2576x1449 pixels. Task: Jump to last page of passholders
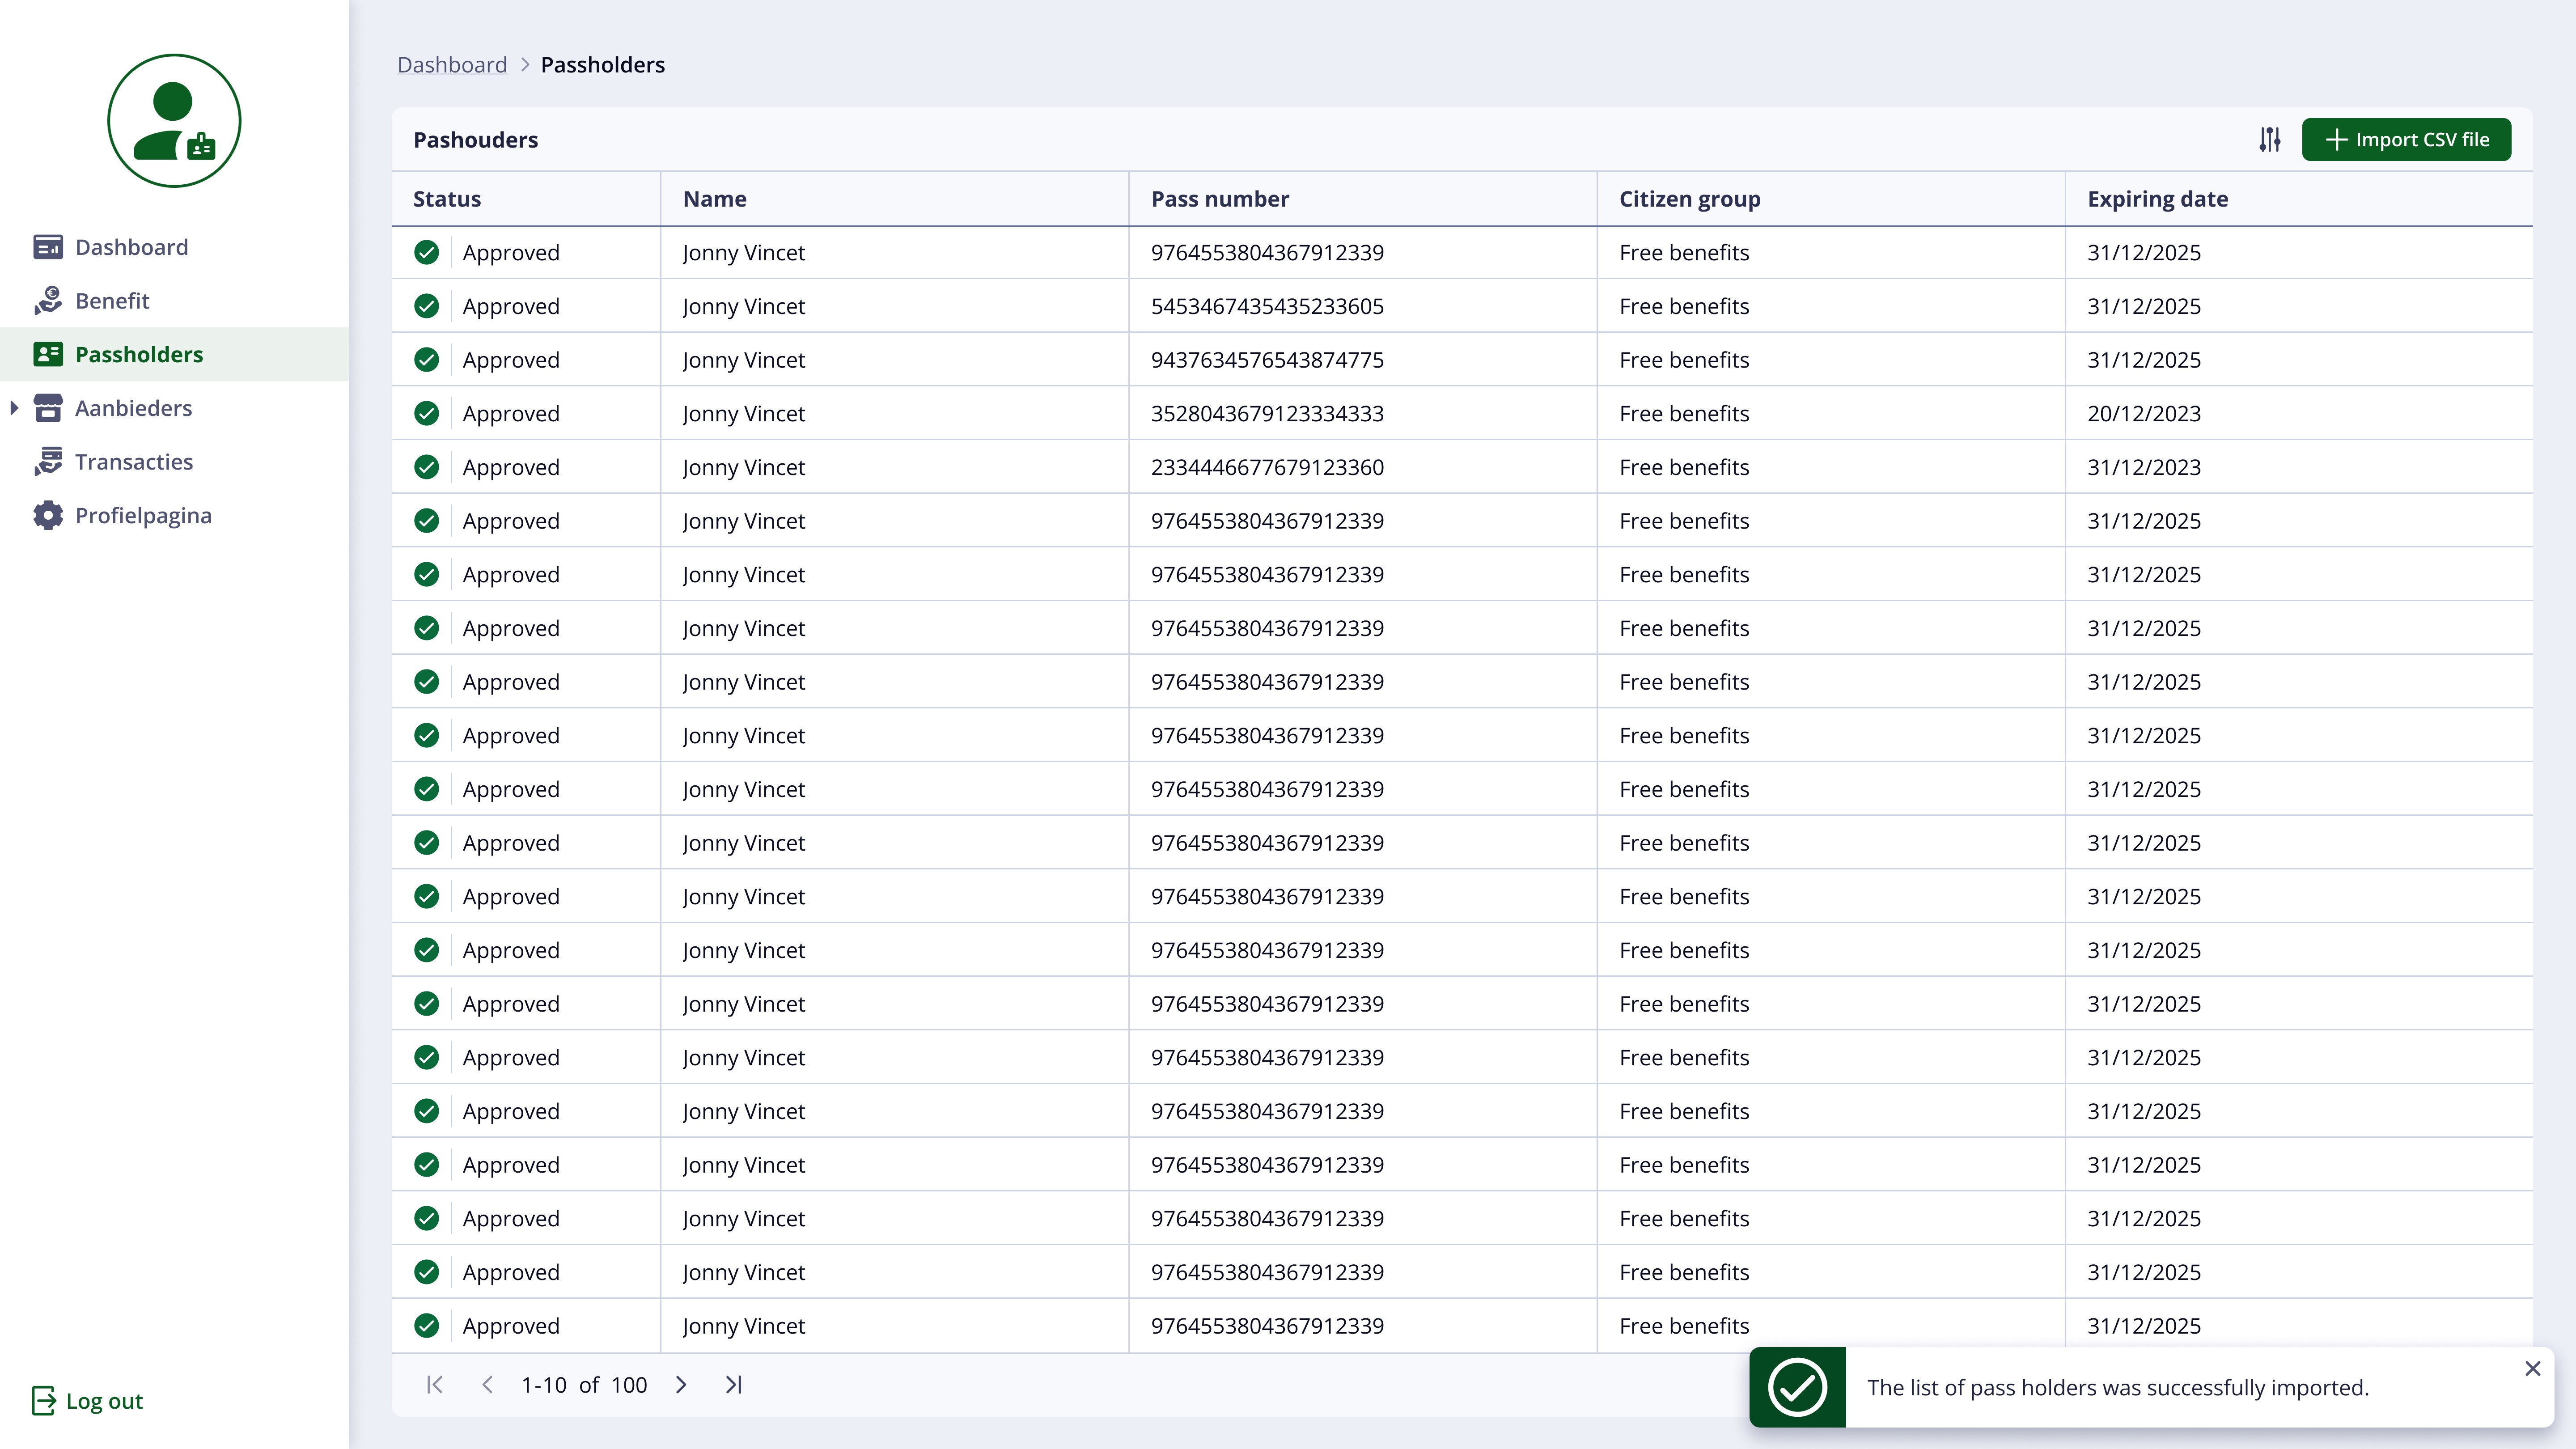[733, 1385]
